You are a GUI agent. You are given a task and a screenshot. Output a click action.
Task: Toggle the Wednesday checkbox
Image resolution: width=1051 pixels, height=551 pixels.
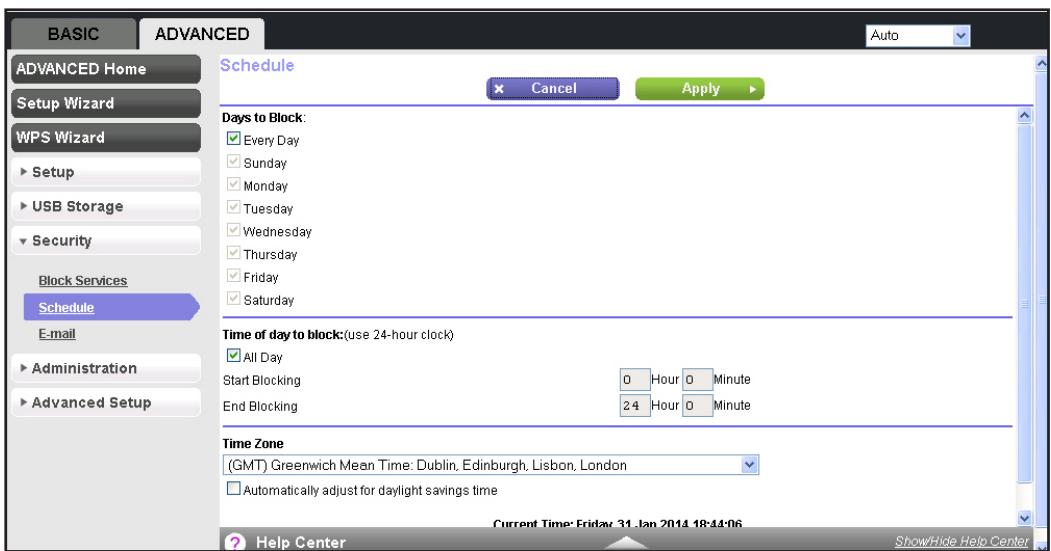[x=233, y=230]
